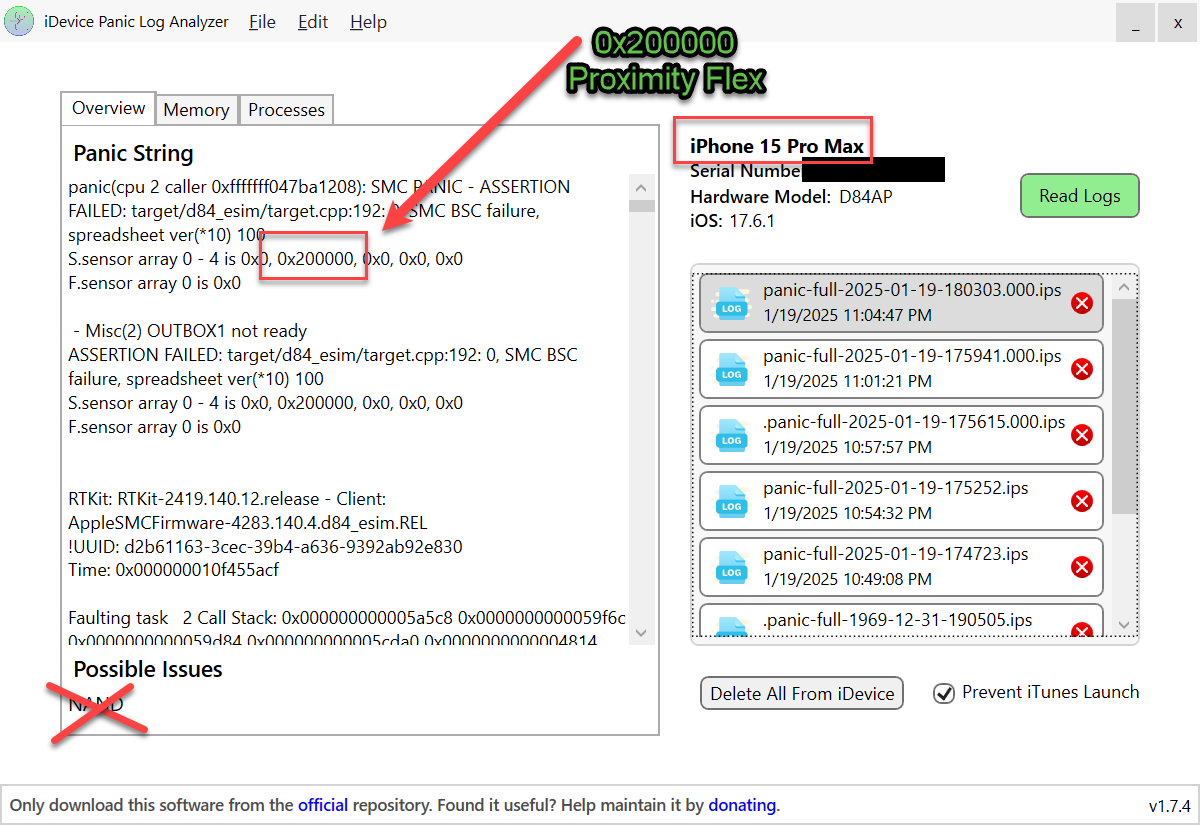Screen dimensions: 1200x825
Task: Delete panic-full-2025-01-19-175252.ips using red X
Action: [x=1081, y=501]
